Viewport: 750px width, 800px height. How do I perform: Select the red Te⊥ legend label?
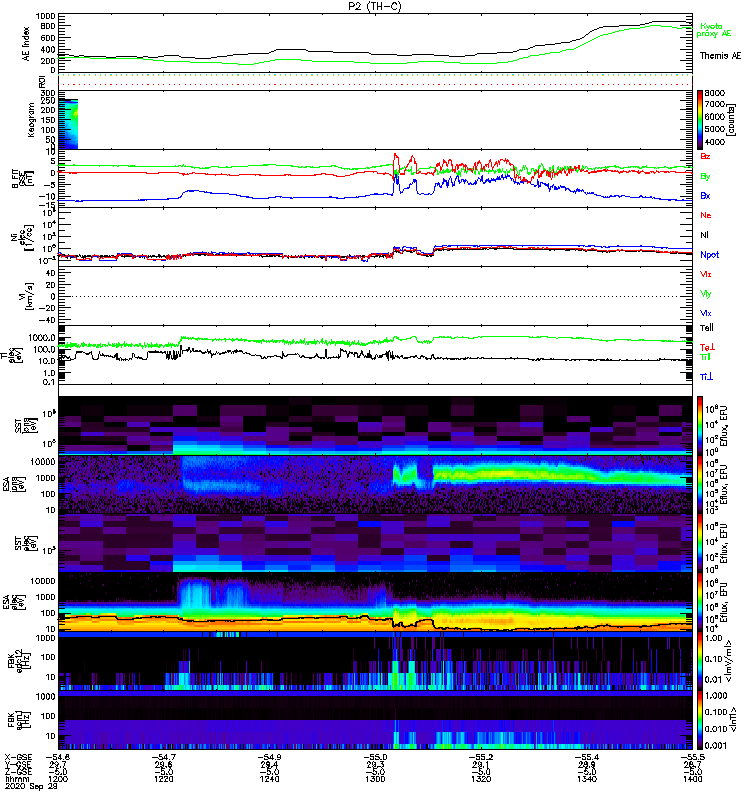click(x=707, y=347)
